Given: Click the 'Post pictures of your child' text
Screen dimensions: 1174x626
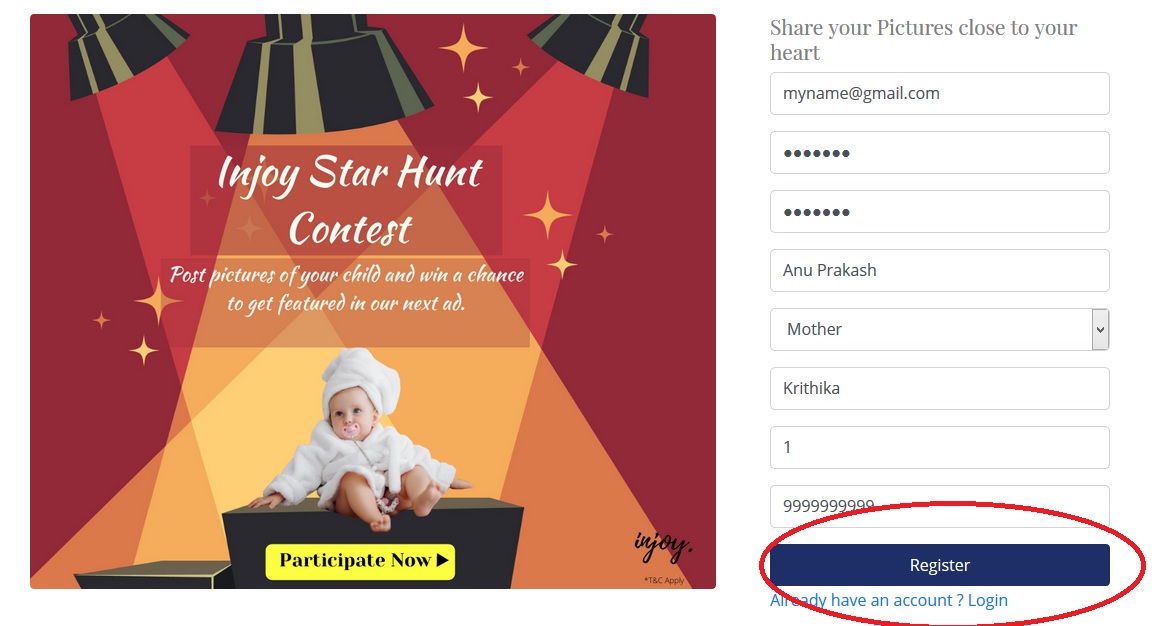Looking at the screenshot, I should tap(346, 288).
